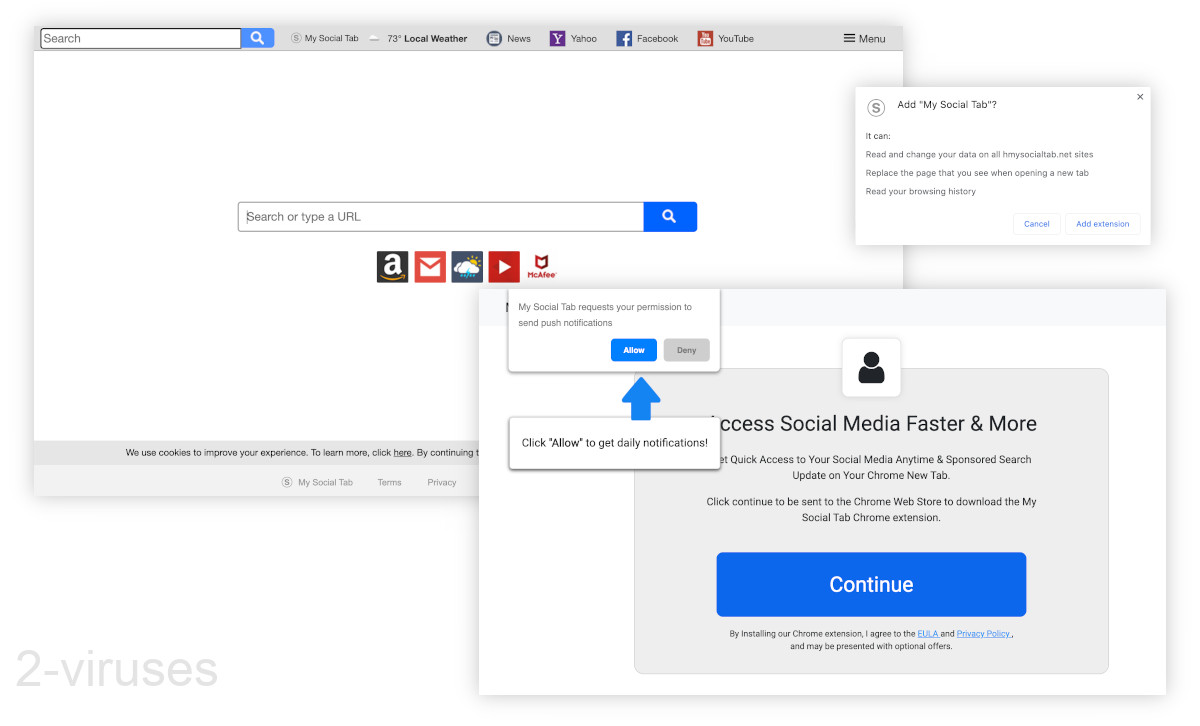Deny the push notification request
The image size is (1200, 726).
687,350
